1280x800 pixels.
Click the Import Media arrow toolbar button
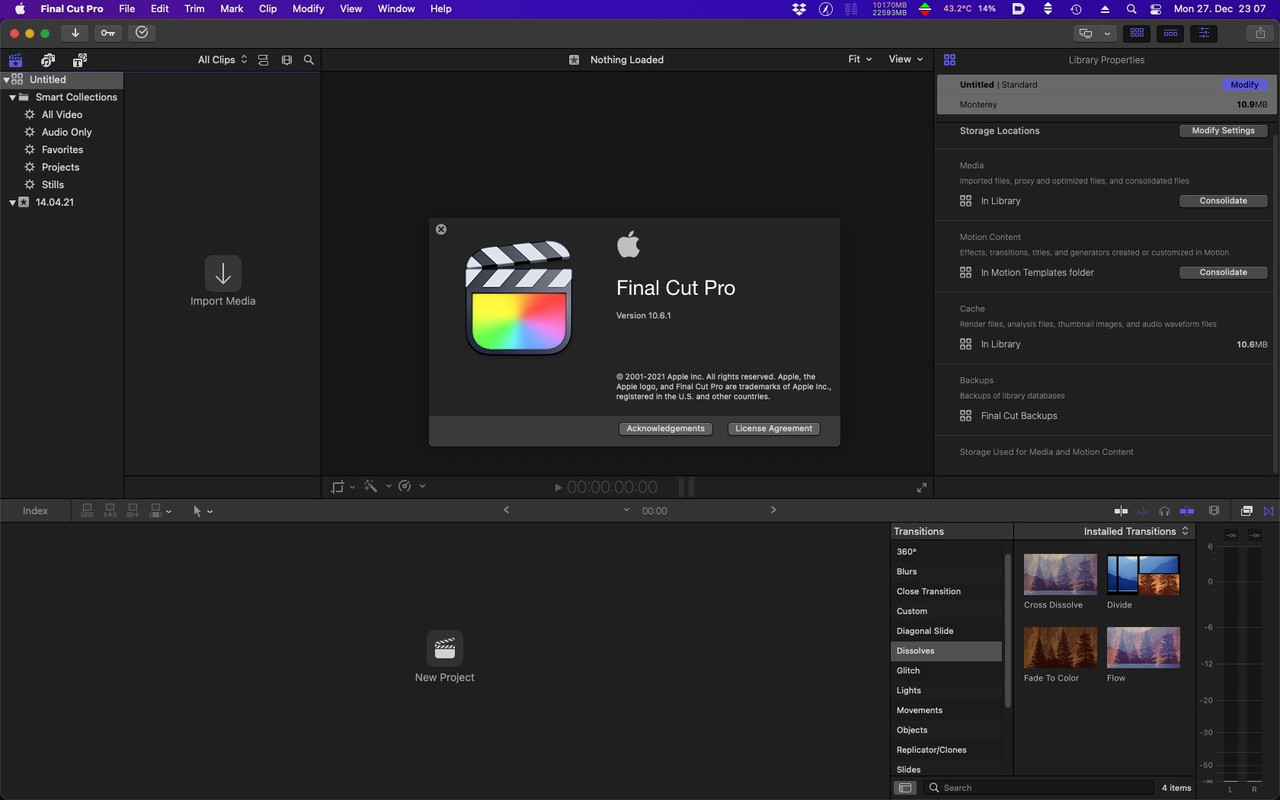(x=75, y=33)
